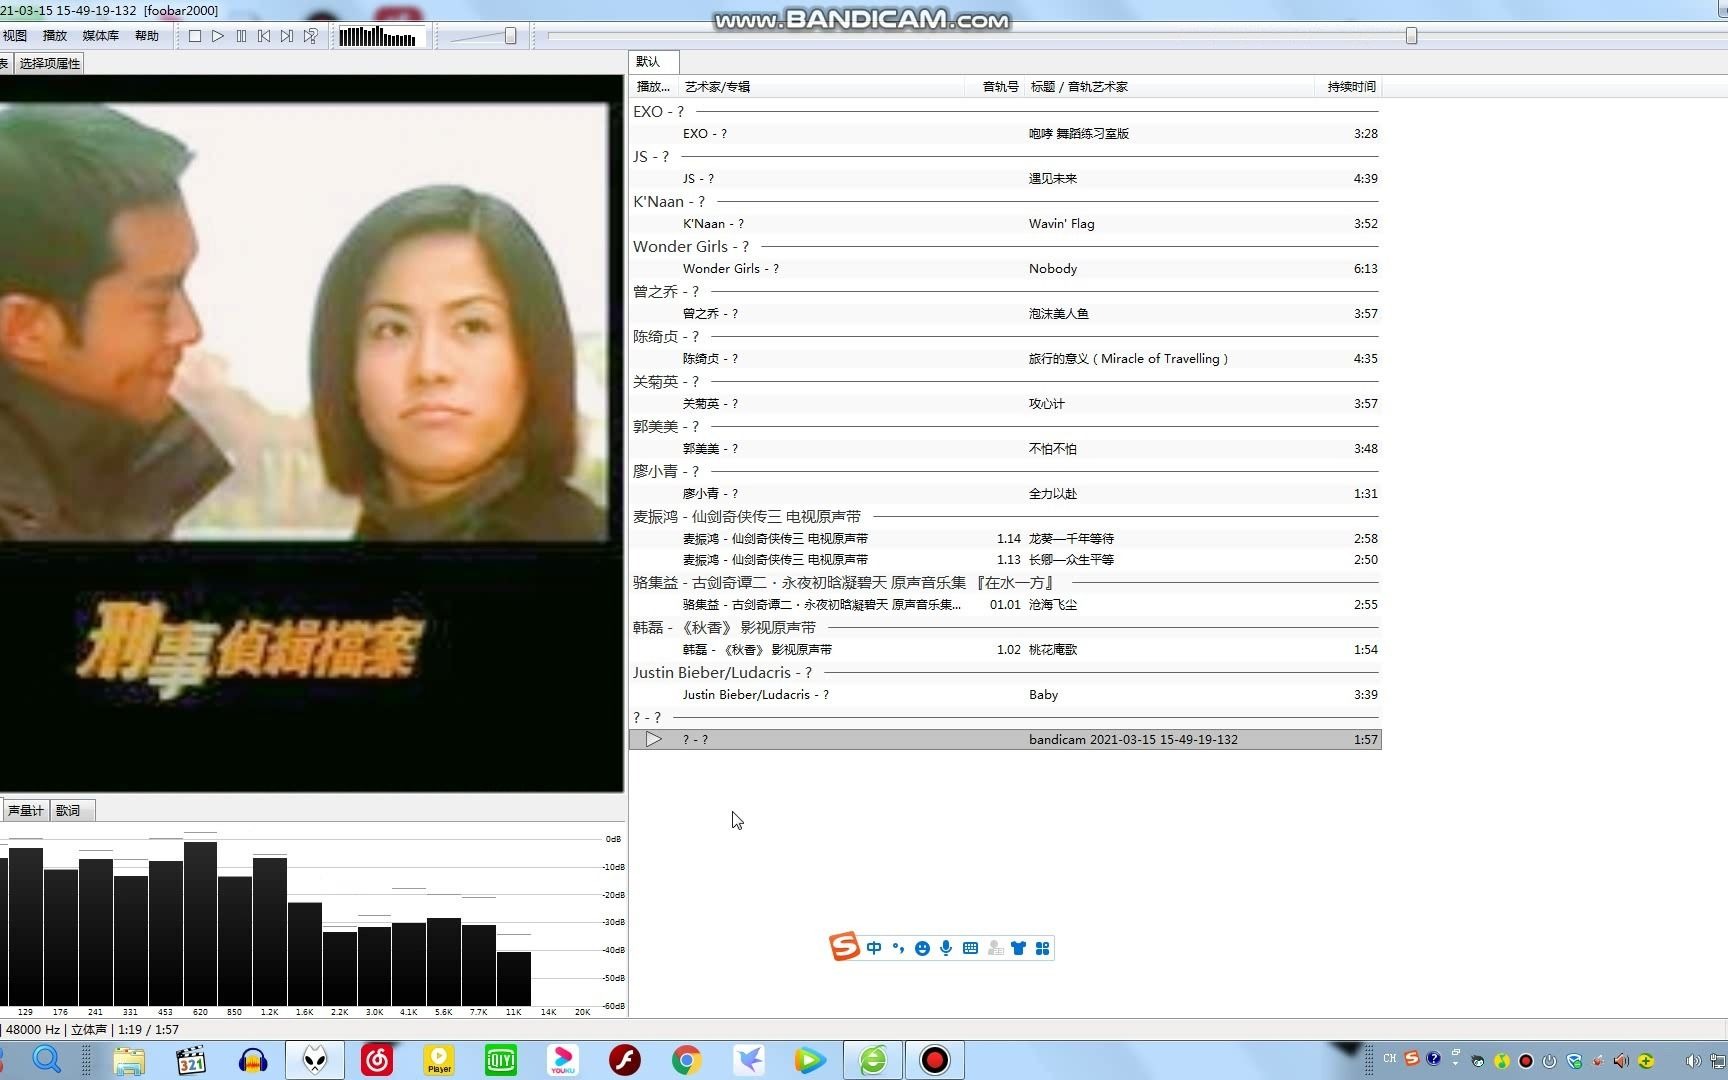Select the track 旅行的意义 (Miracle of Travelling)
Image resolution: width=1728 pixels, height=1080 pixels.
click(1005, 359)
